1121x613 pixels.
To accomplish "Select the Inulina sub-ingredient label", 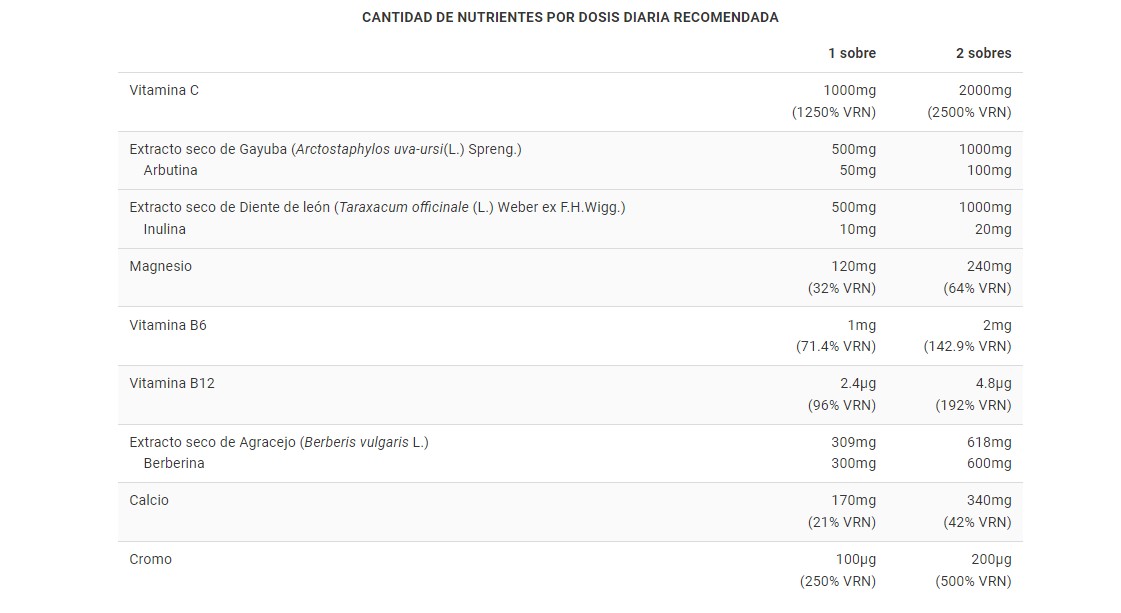I will pos(164,229).
